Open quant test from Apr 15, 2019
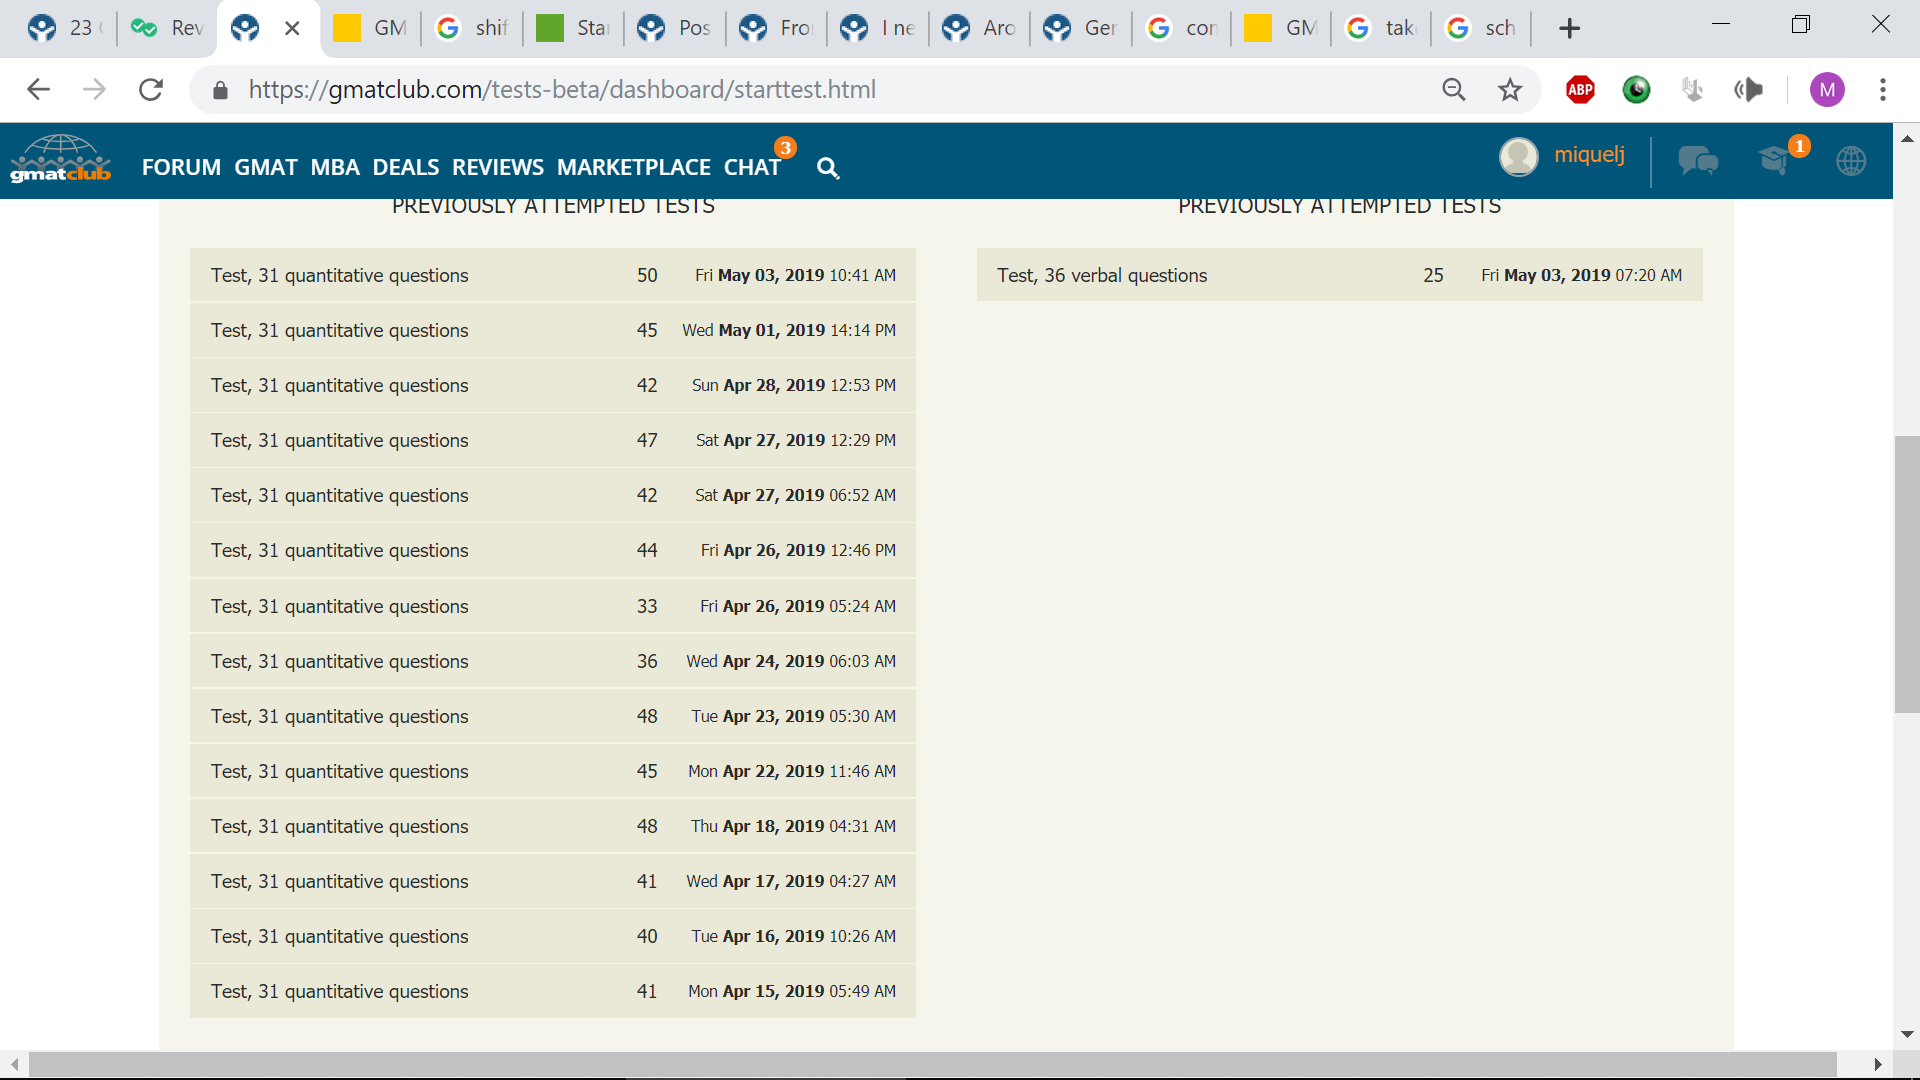 (x=553, y=991)
